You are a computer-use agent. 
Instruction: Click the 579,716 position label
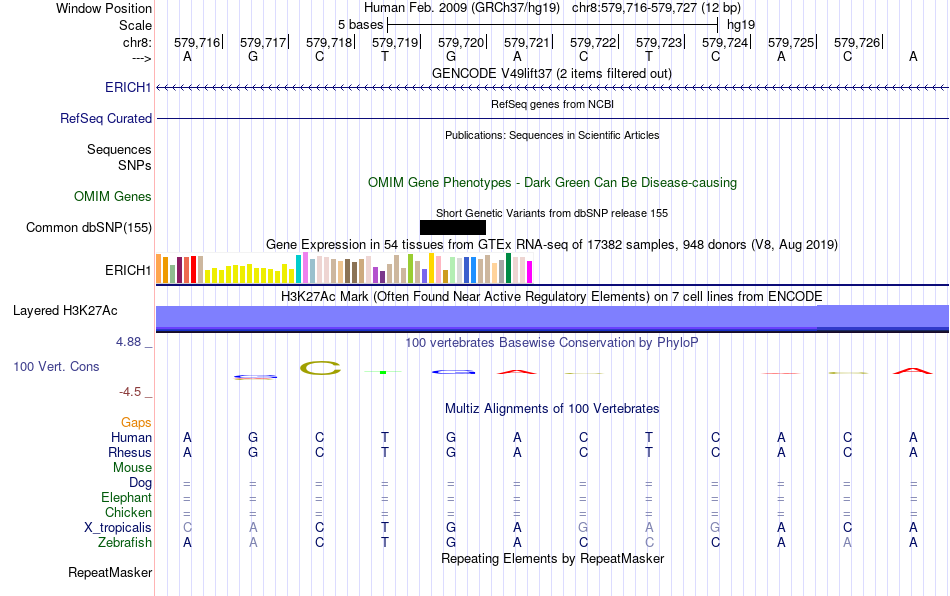[x=197, y=42]
